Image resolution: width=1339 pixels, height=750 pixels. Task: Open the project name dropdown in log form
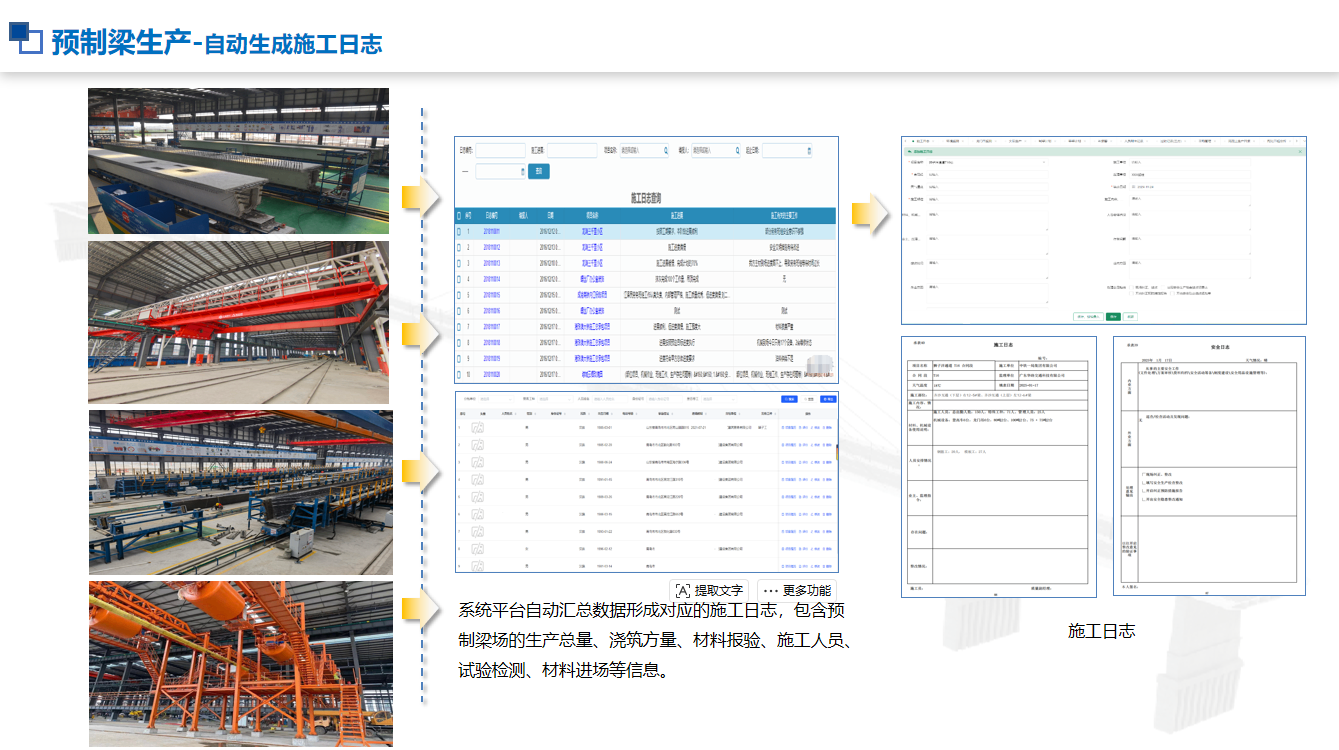pos(987,162)
